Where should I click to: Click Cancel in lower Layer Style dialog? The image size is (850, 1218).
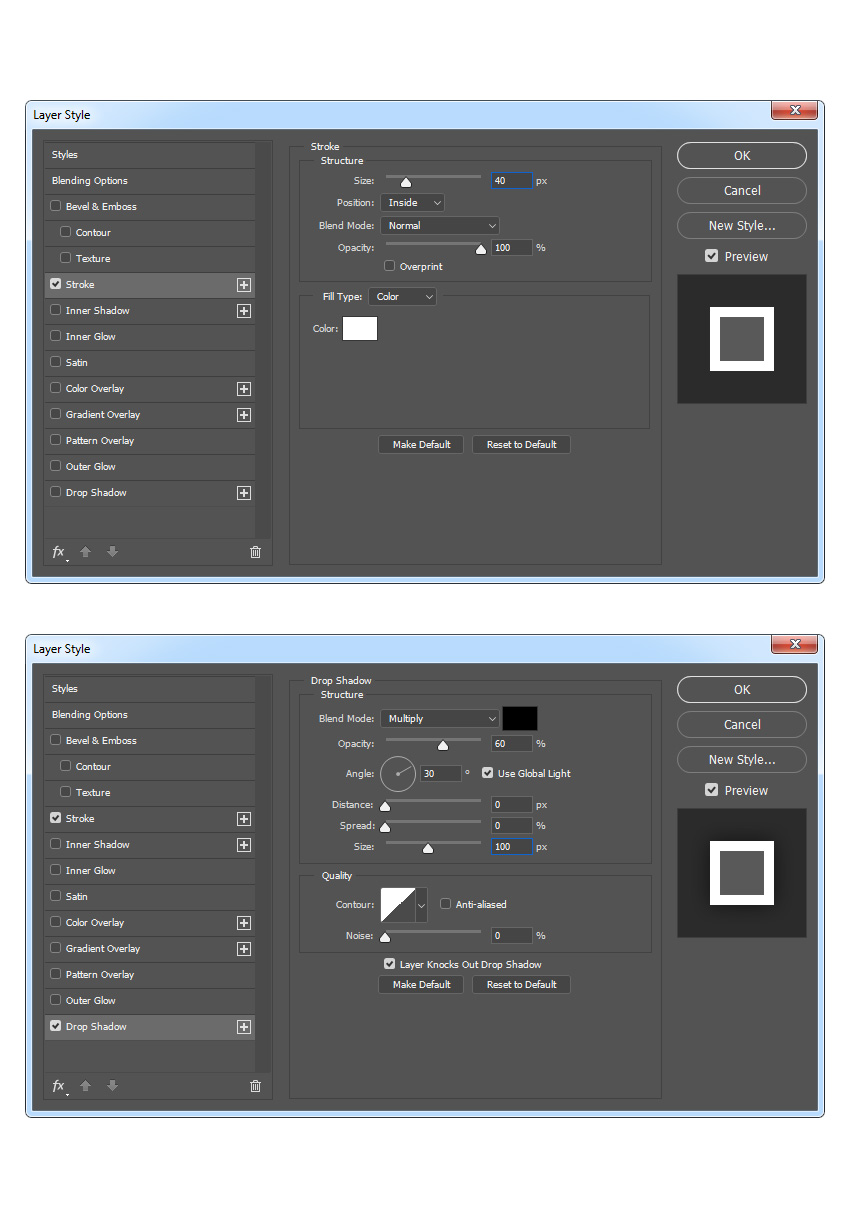[742, 724]
